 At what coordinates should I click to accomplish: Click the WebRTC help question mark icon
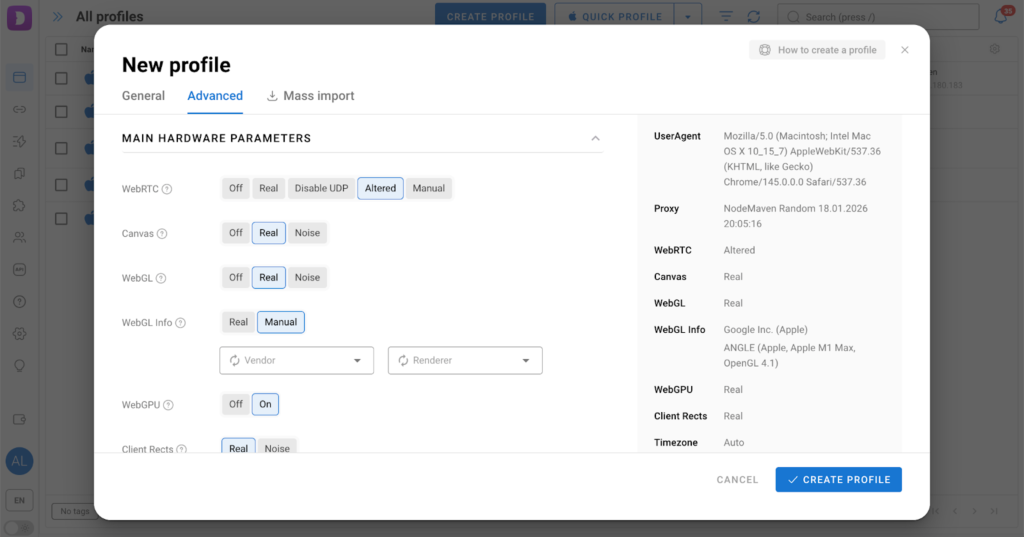tap(167, 189)
